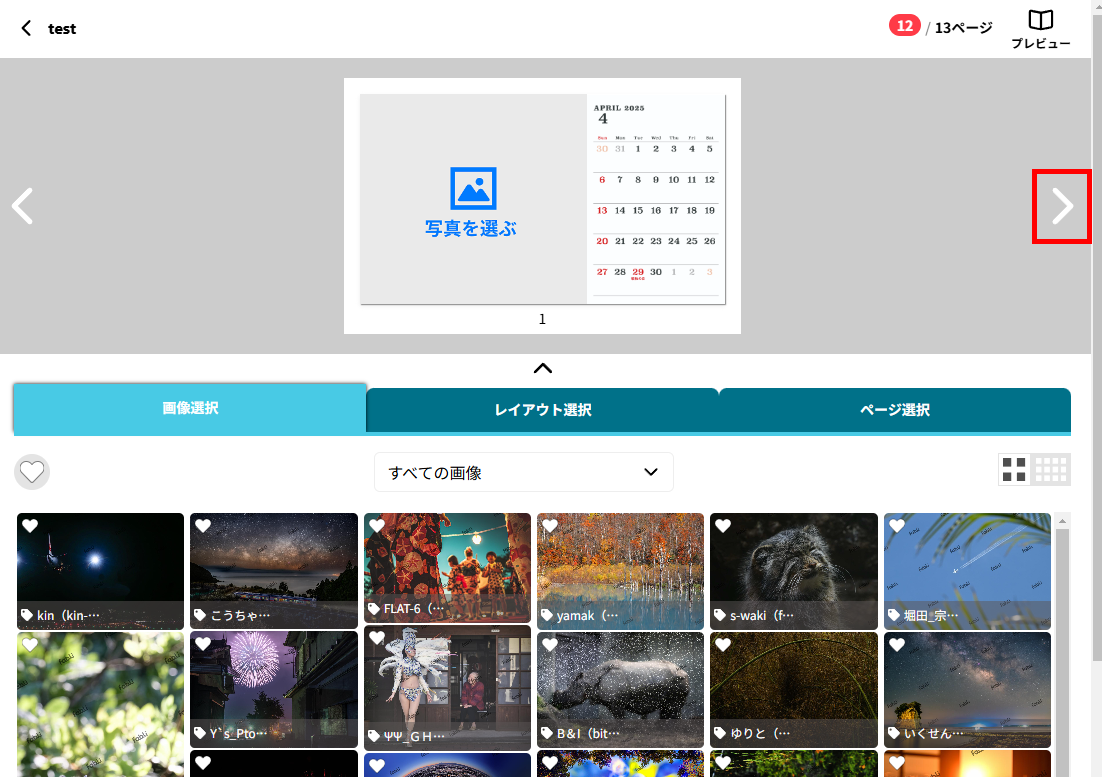Switch to small grid view
Viewport: 1102px width, 777px height.
pos(1051,470)
